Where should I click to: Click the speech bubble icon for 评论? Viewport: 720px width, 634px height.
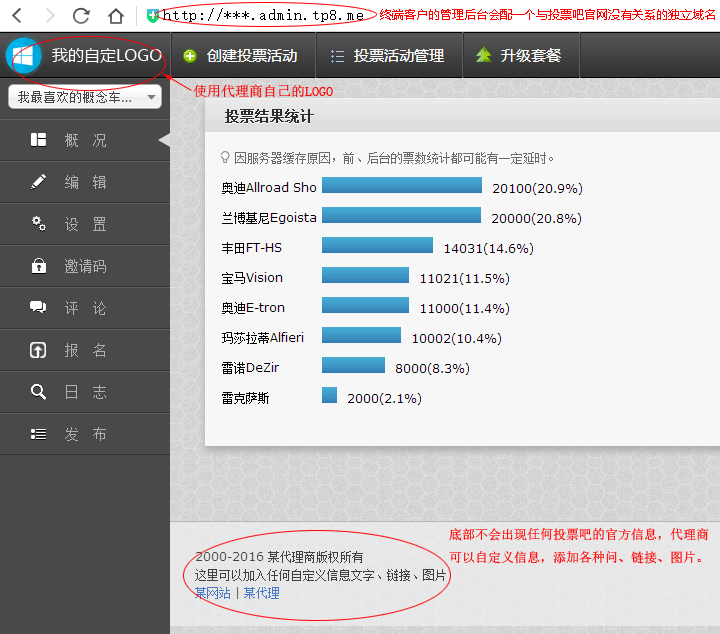[x=39, y=308]
